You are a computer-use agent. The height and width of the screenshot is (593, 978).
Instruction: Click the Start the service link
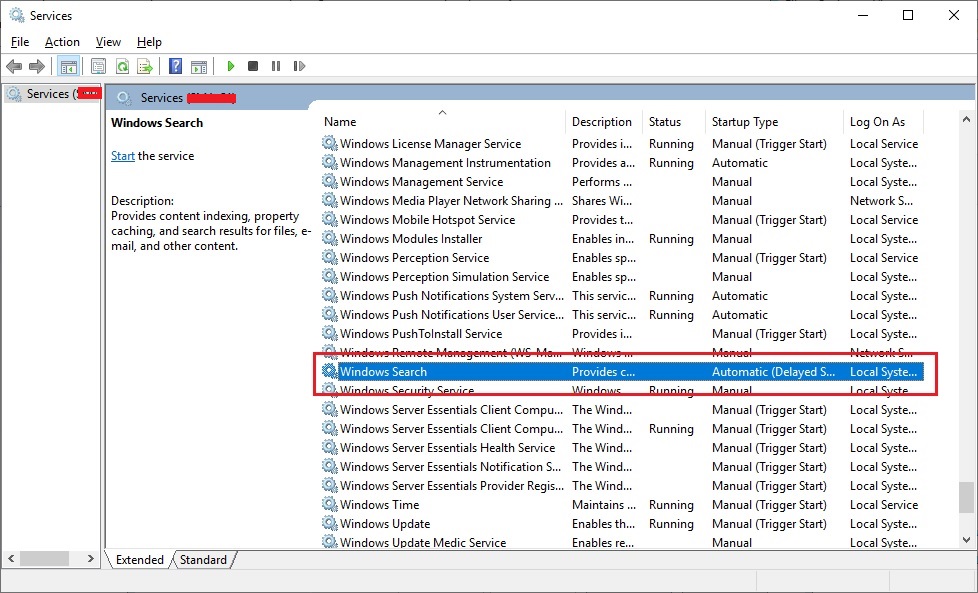(123, 156)
